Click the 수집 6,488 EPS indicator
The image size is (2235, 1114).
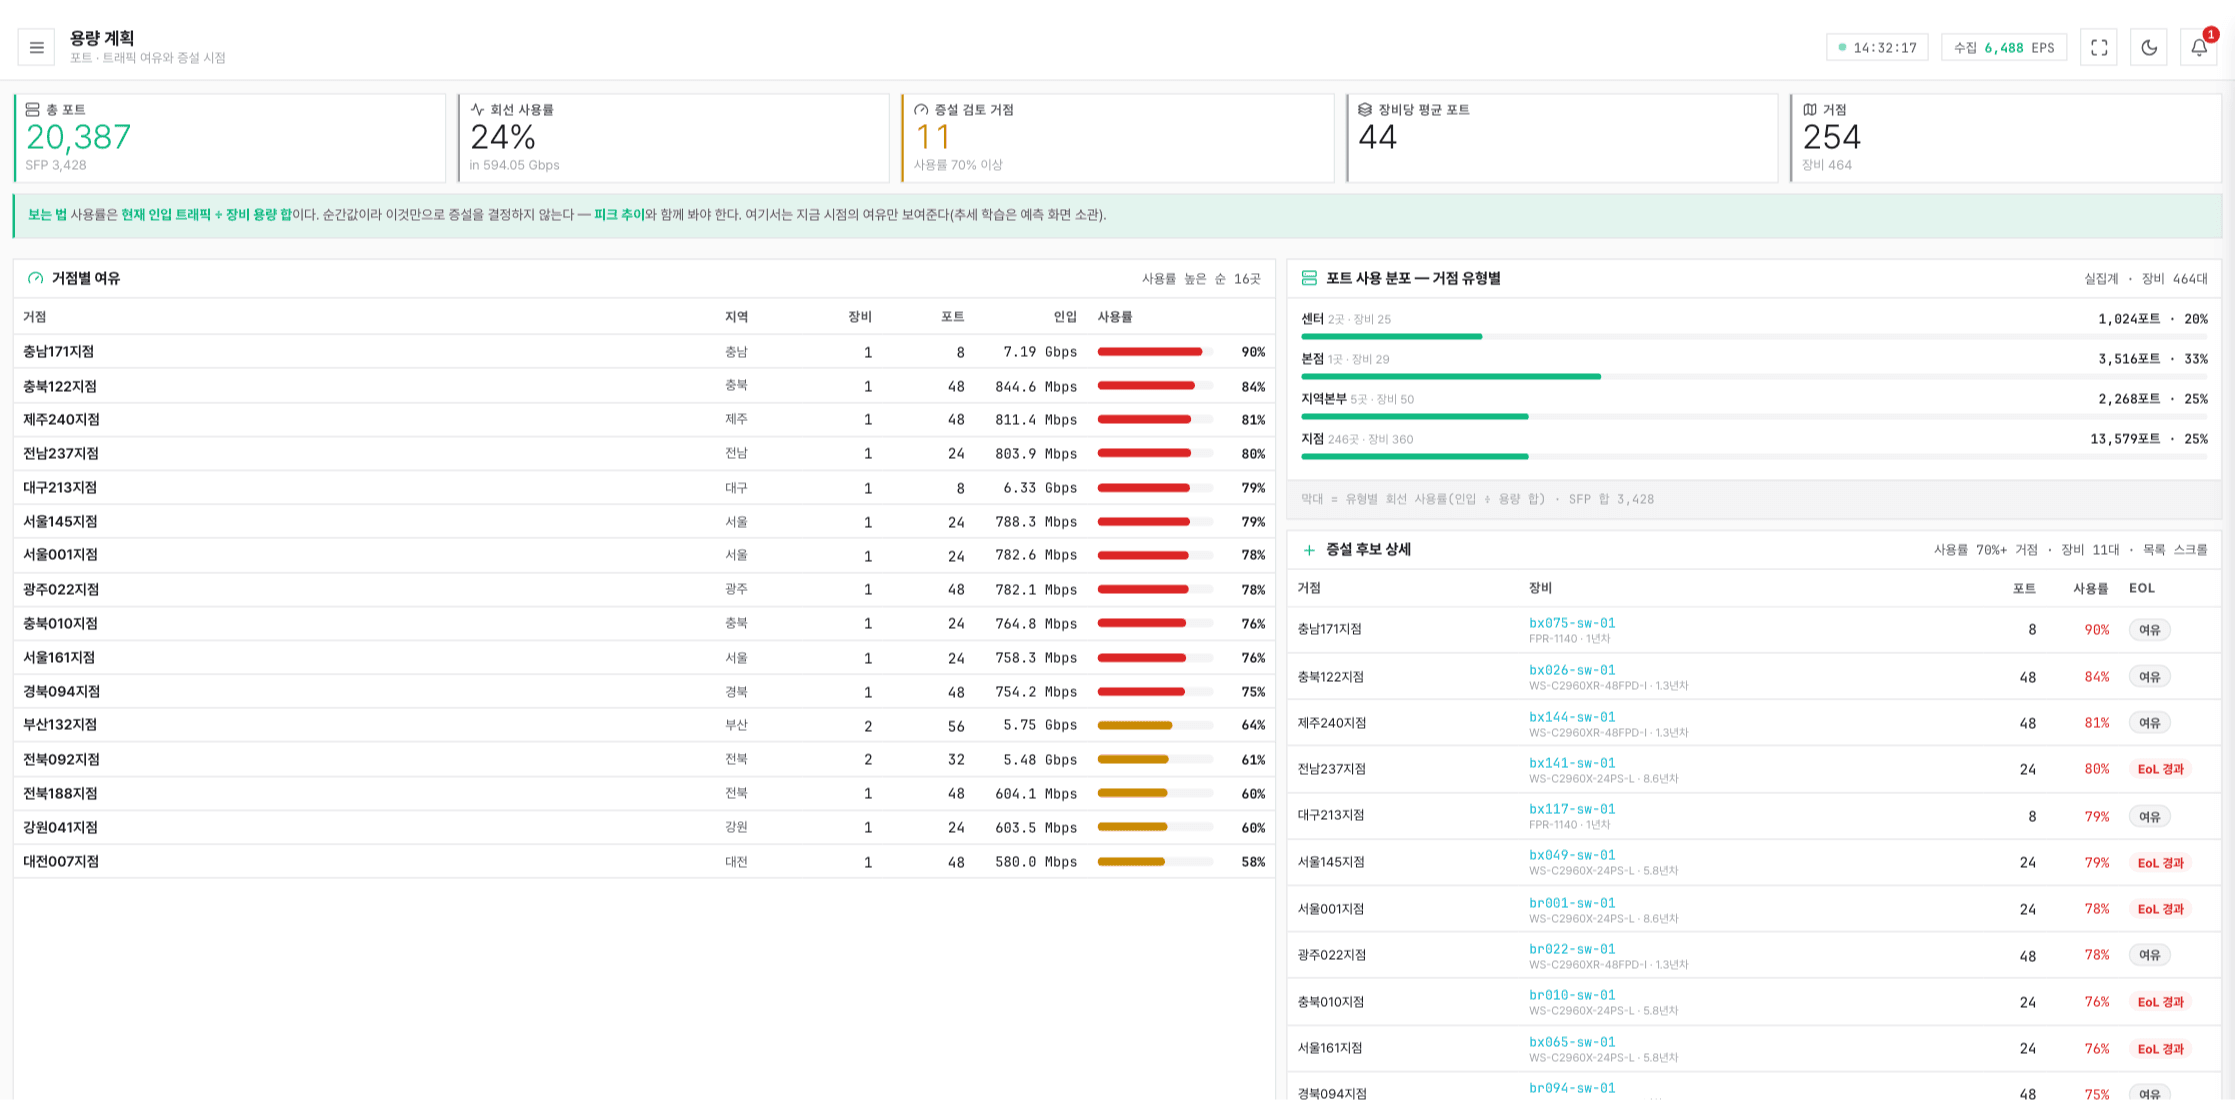point(2004,47)
